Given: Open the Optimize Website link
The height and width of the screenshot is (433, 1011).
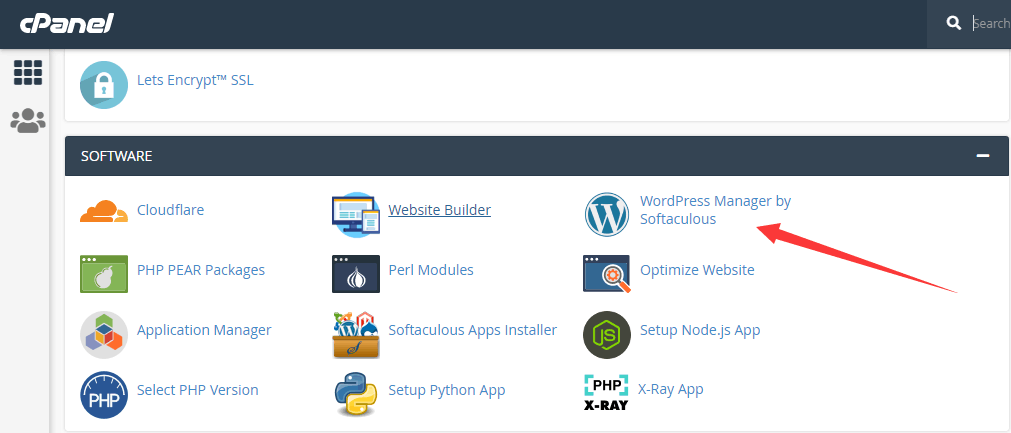Looking at the screenshot, I should coord(697,270).
